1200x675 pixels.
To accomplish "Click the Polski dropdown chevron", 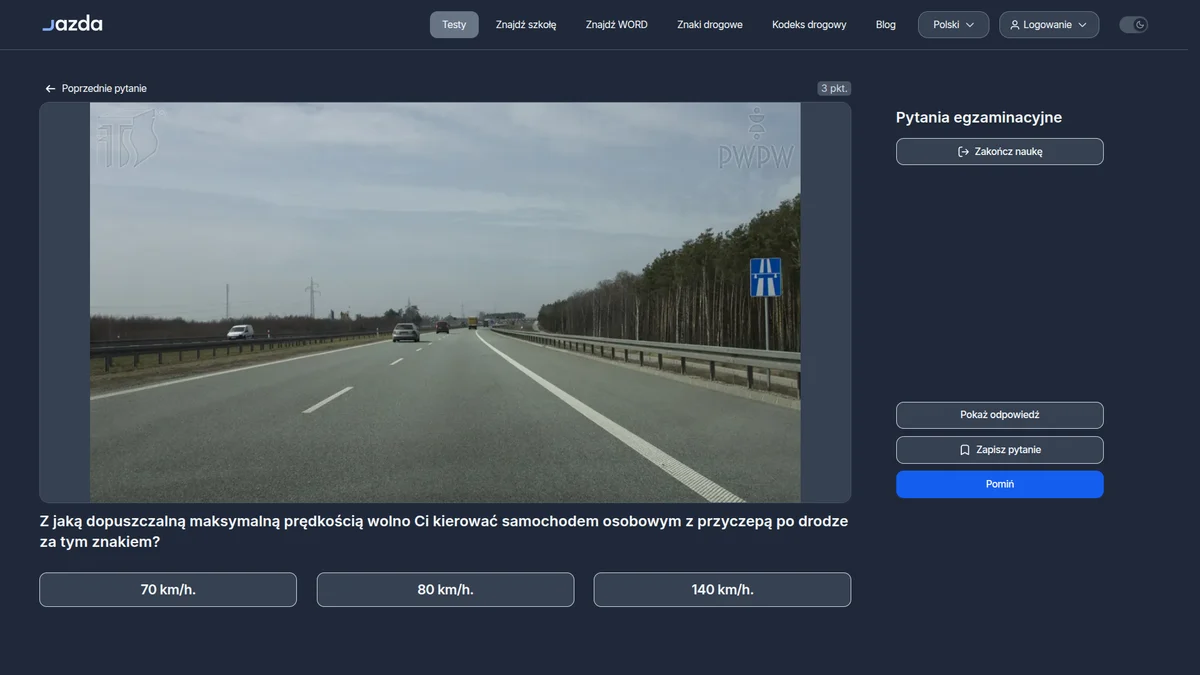I will [x=970, y=25].
